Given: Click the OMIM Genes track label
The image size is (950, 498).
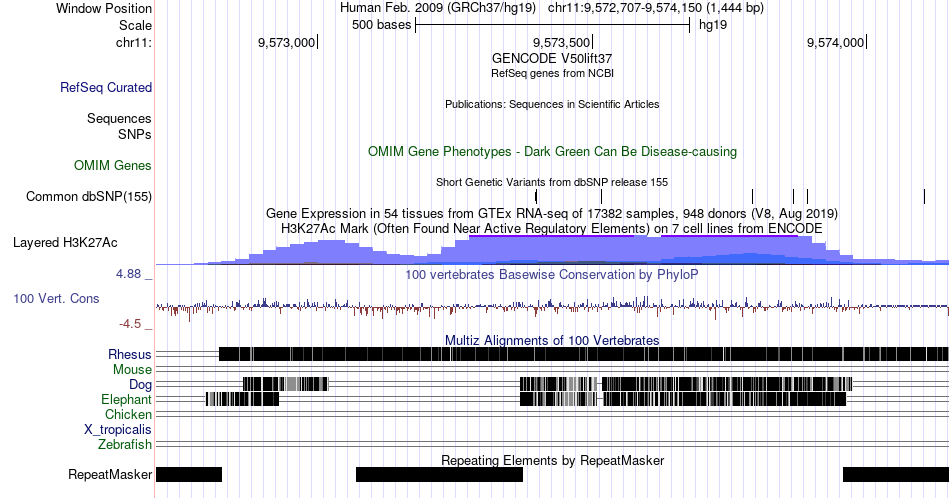Looking at the screenshot, I should pos(113,165).
